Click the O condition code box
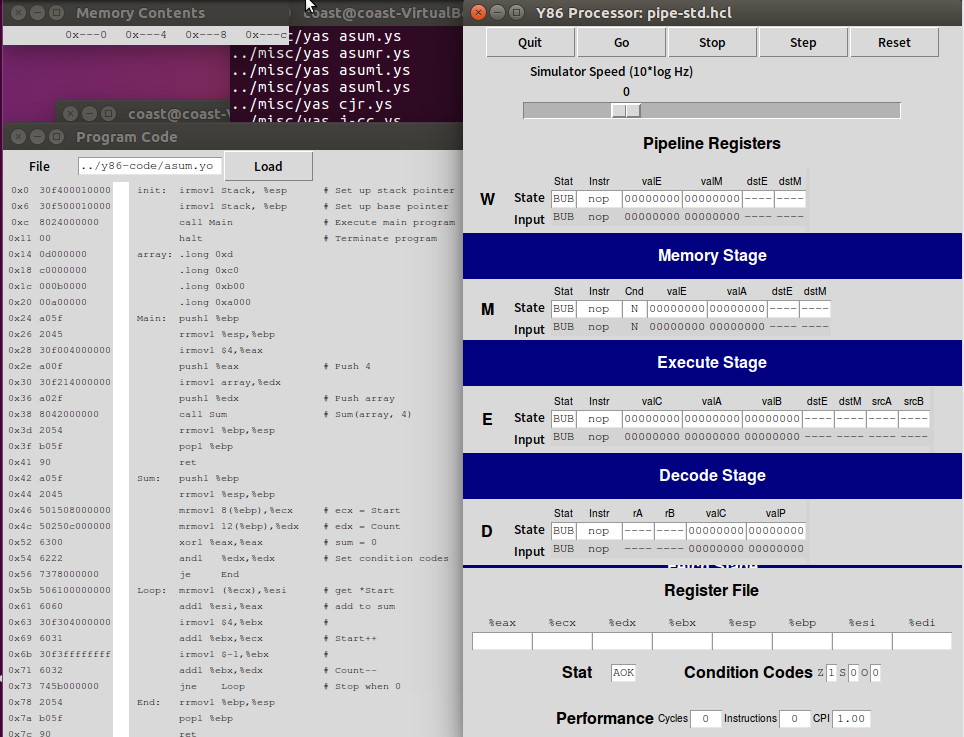Image resolution: width=964 pixels, height=737 pixels. pos(875,672)
